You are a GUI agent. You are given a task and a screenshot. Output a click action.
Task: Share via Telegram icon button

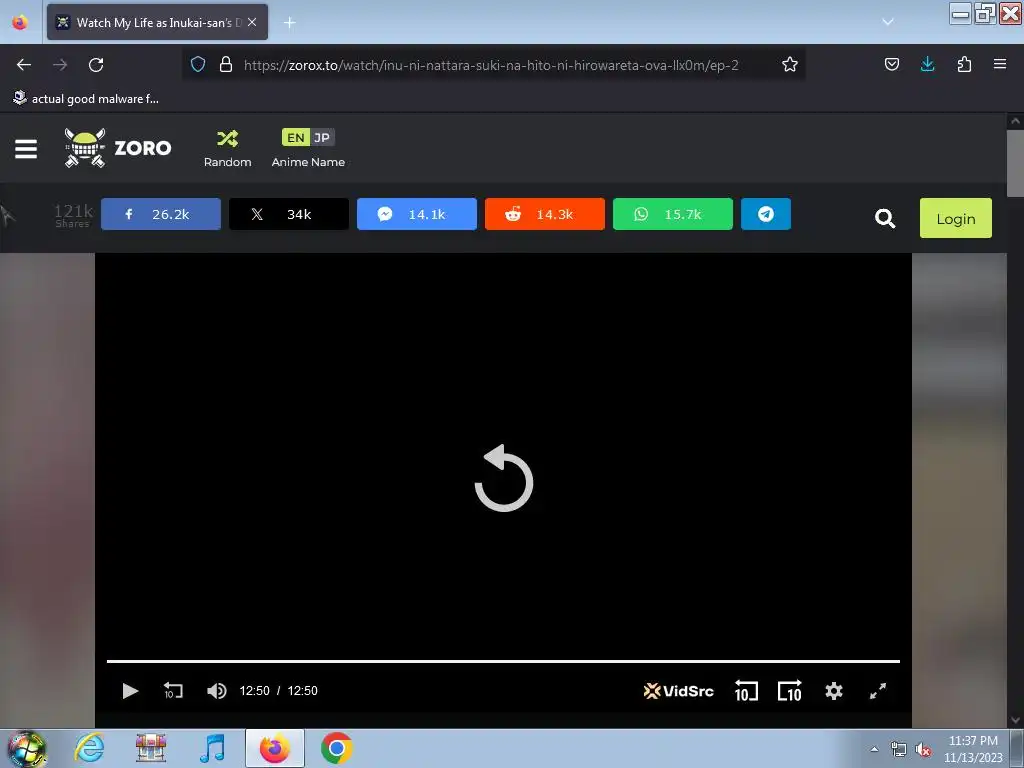click(765, 214)
